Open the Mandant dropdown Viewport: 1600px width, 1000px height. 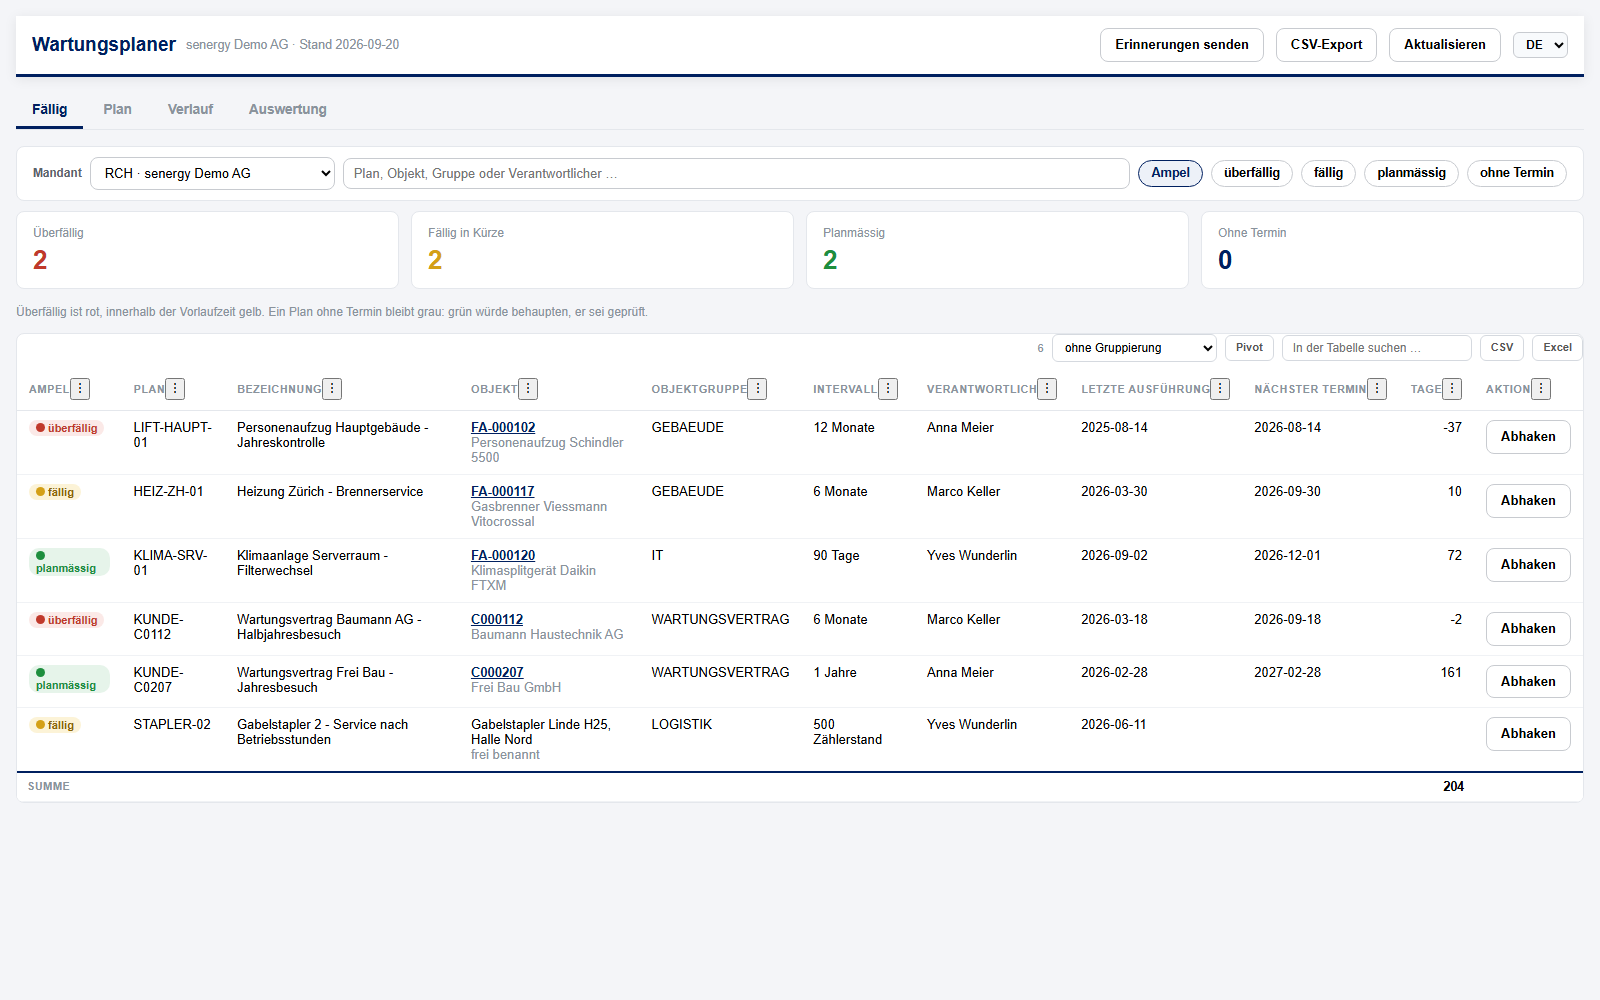[x=212, y=173]
